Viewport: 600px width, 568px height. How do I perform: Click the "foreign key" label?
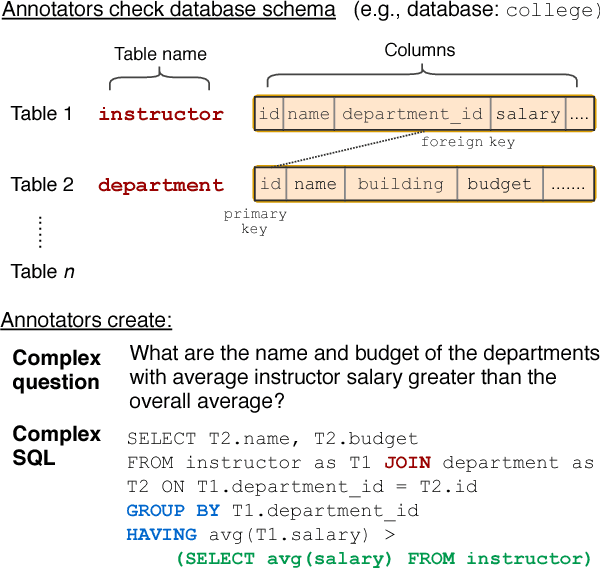467,142
